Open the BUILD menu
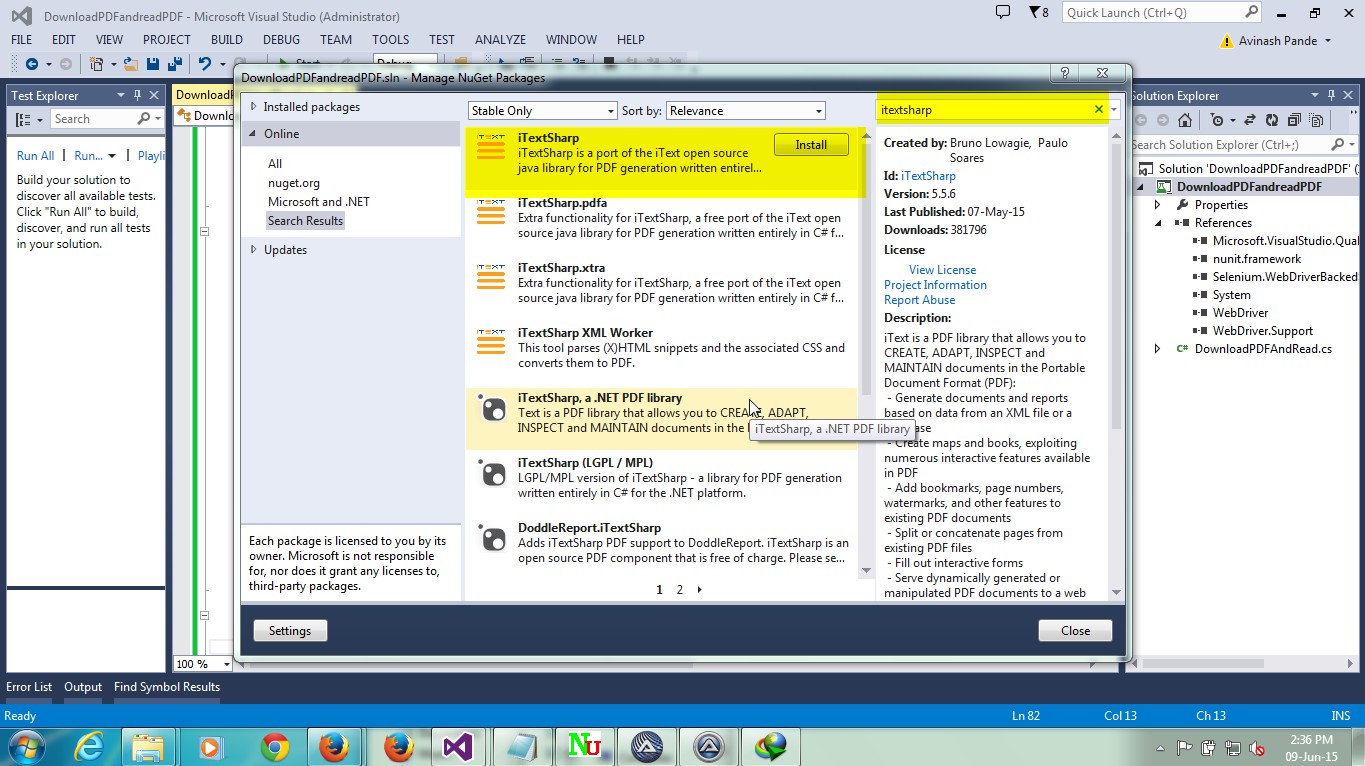Viewport: 1365px width, 766px height. [227, 40]
